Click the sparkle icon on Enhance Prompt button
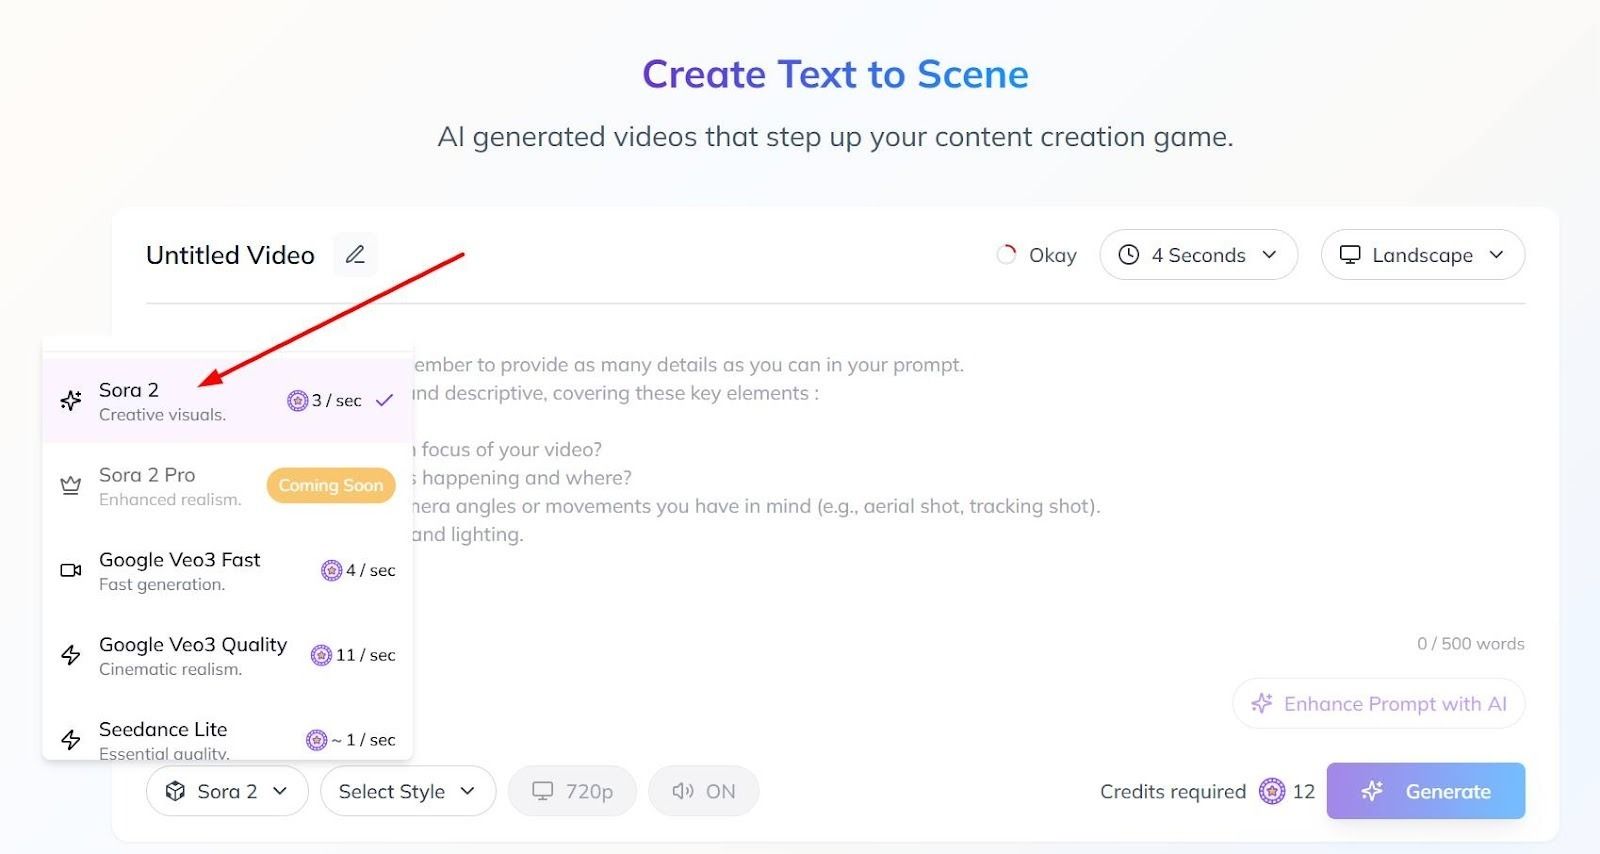 1262,704
